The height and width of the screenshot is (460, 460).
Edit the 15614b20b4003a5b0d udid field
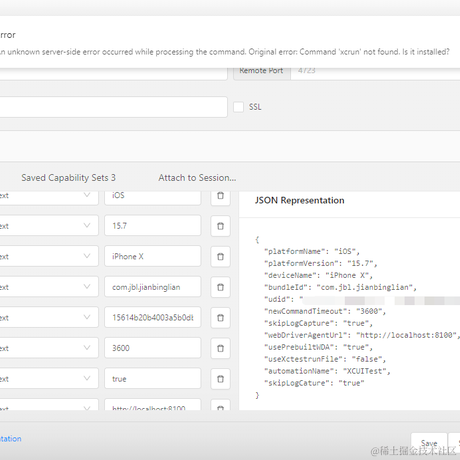(x=153, y=317)
